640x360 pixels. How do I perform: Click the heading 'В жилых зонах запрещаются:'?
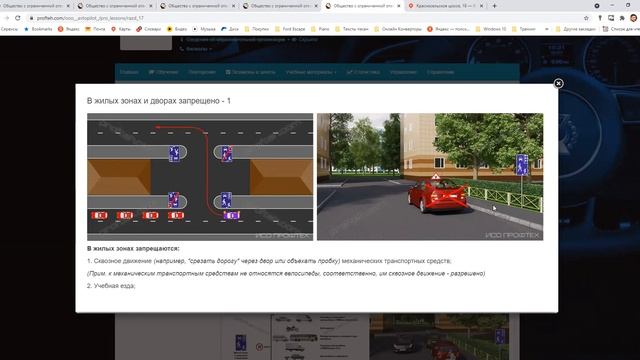[x=133, y=248]
